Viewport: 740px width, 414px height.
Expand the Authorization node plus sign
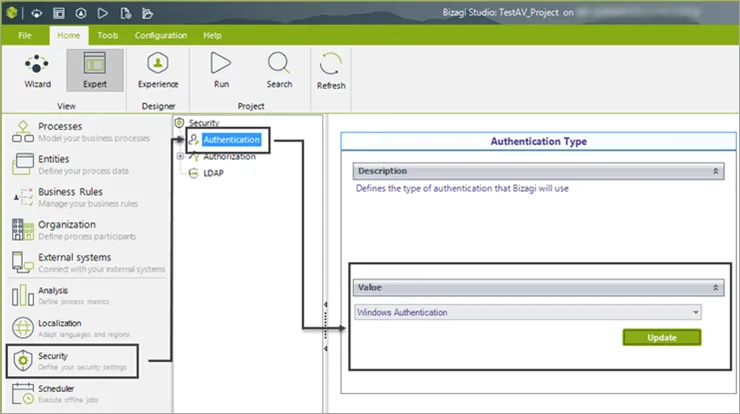click(180, 156)
